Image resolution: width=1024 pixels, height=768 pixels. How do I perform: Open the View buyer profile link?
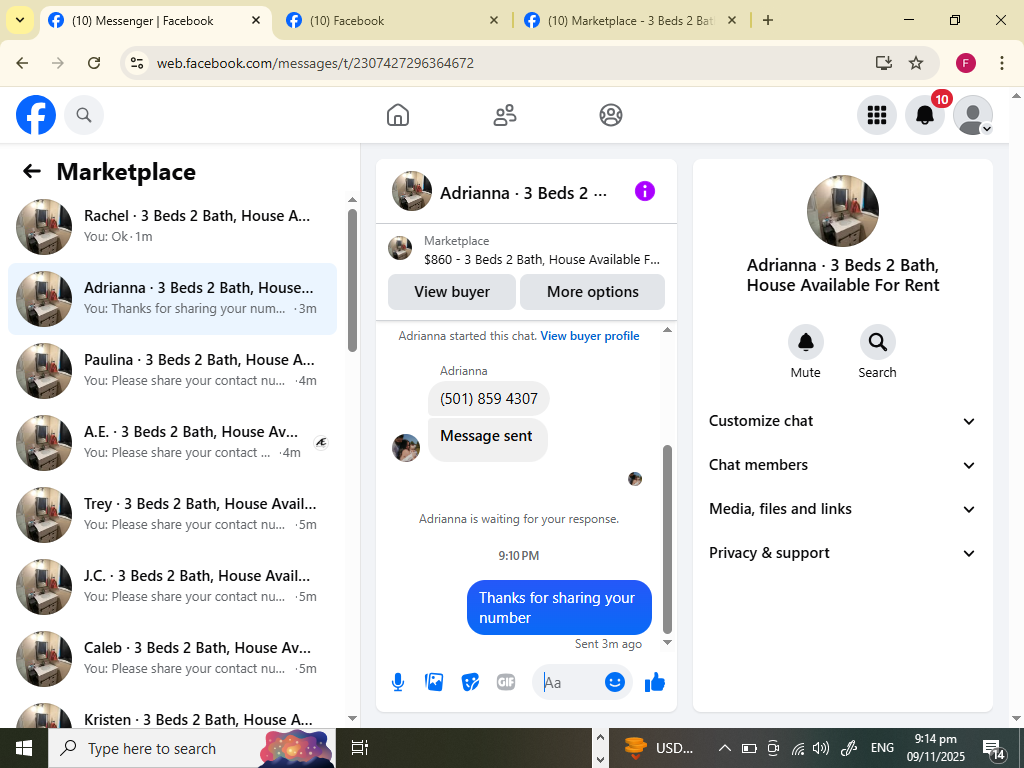click(x=590, y=336)
